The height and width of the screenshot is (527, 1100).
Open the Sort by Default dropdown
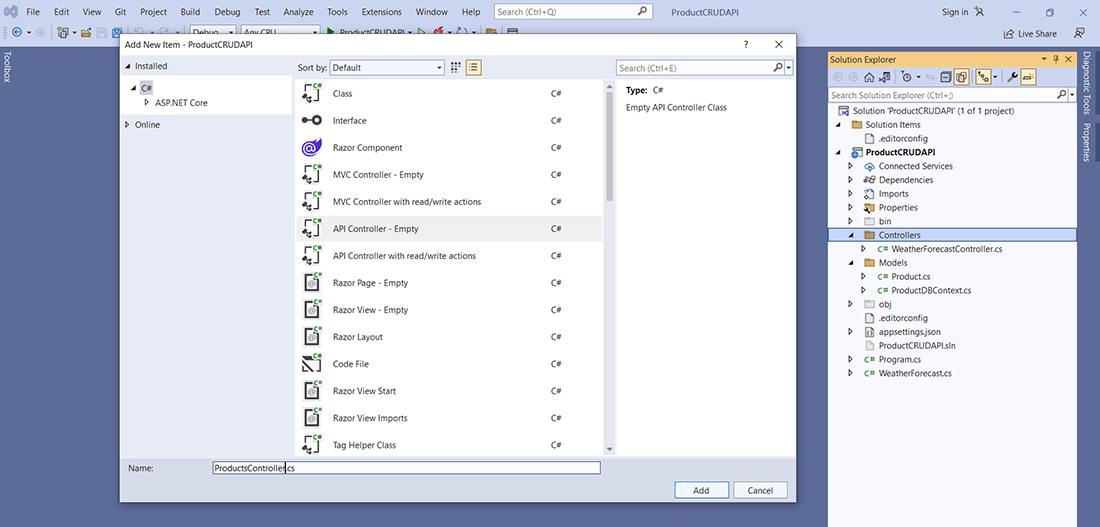[387, 67]
